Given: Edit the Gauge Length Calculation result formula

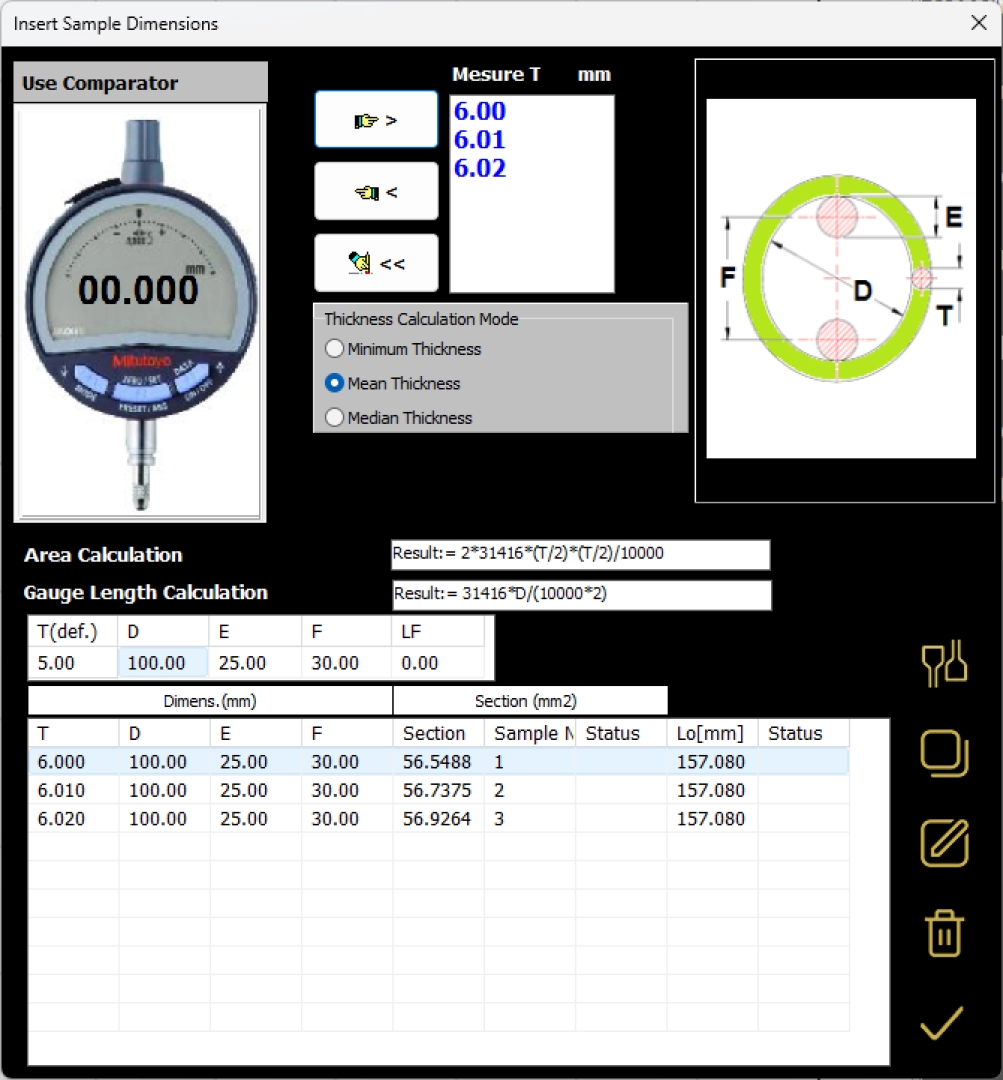Looking at the screenshot, I should pyautogui.click(x=580, y=595).
